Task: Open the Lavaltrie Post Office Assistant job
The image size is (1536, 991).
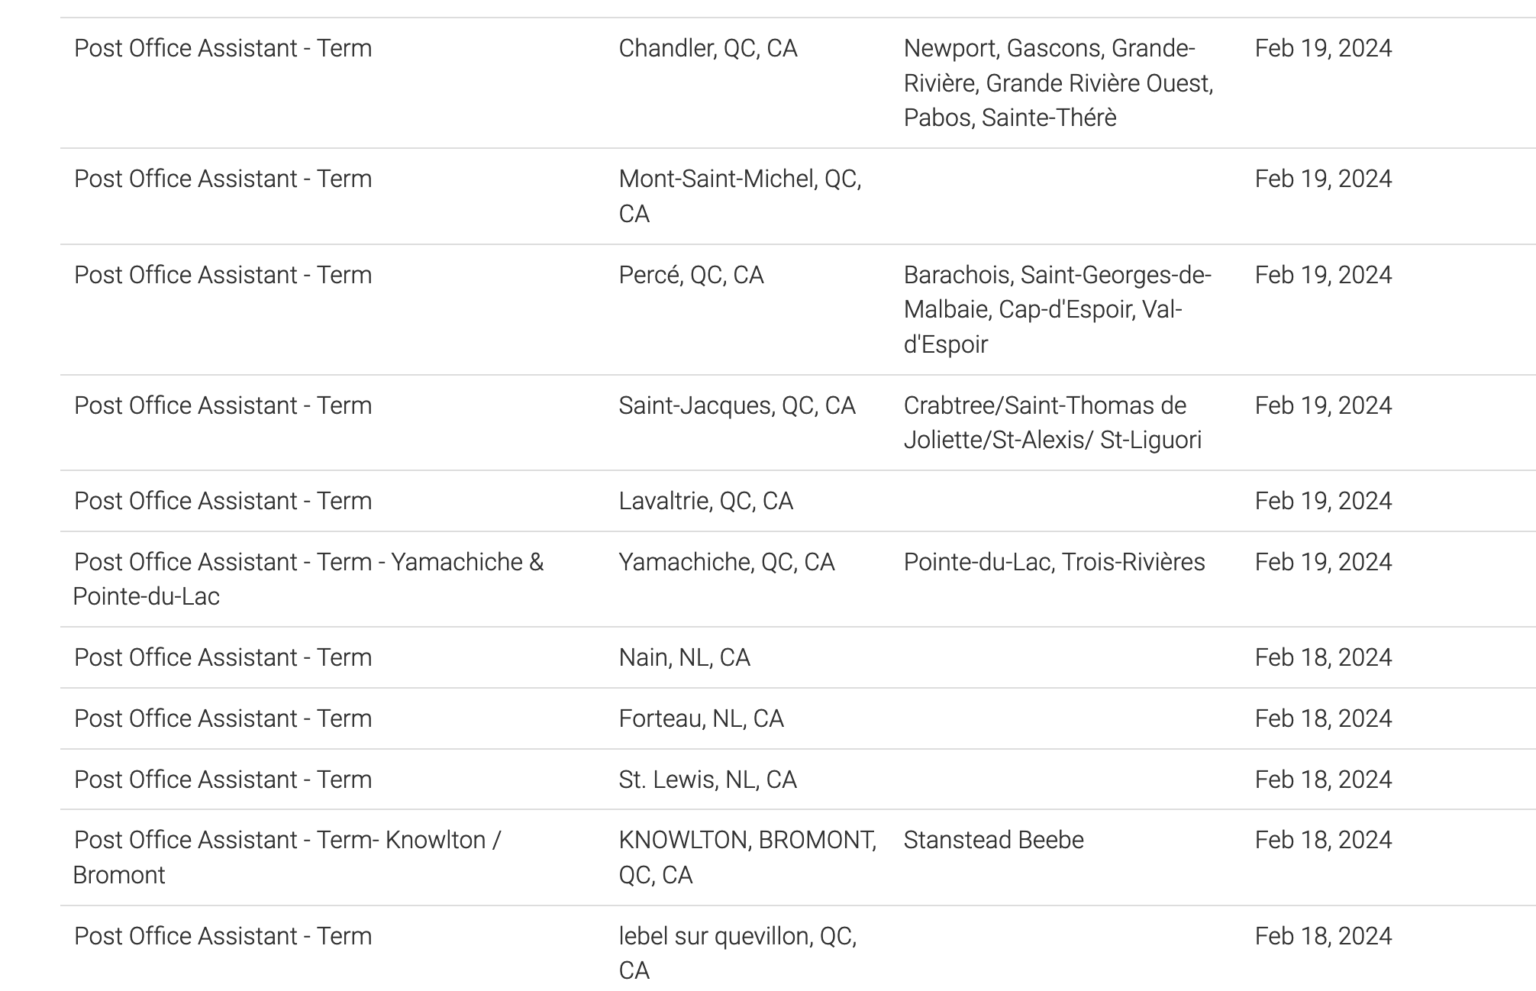Action: click(x=223, y=501)
